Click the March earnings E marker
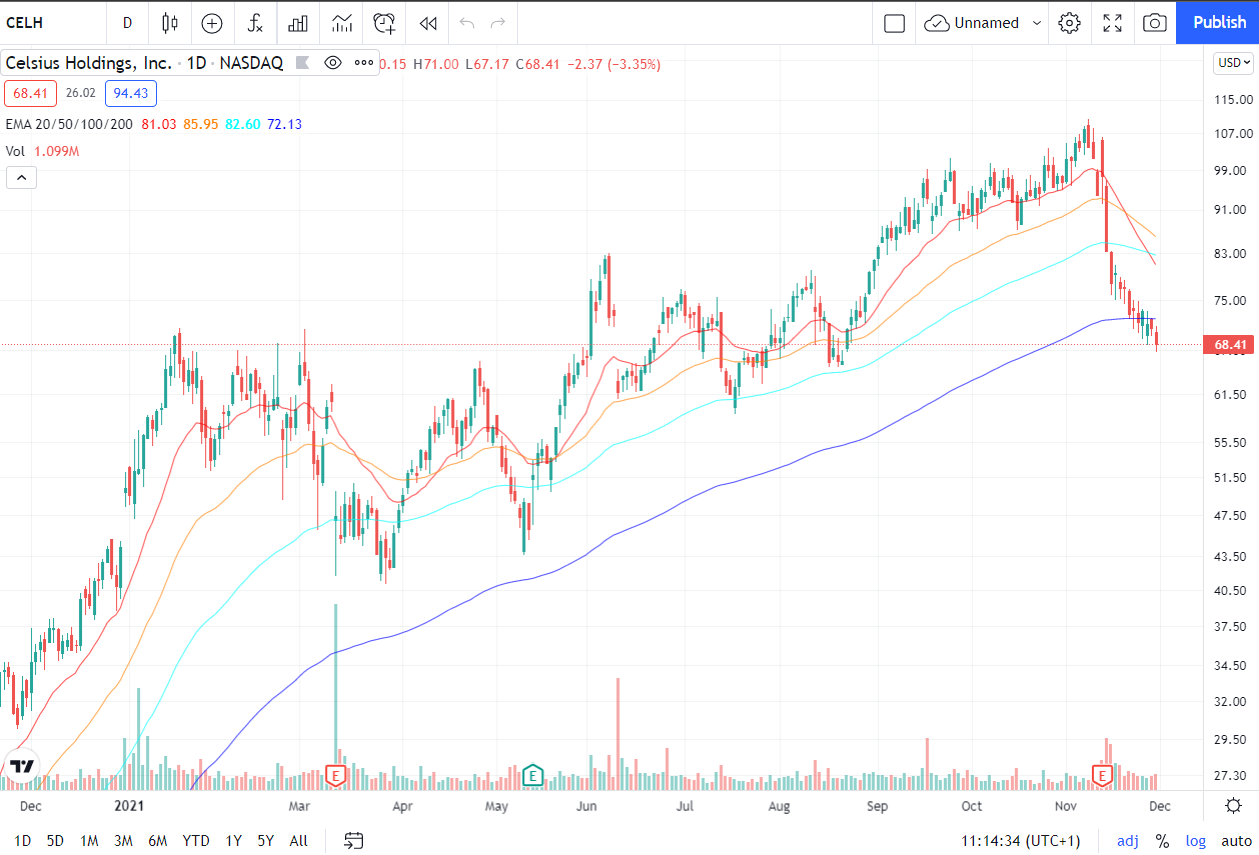The height and width of the screenshot is (855, 1259). click(336, 775)
